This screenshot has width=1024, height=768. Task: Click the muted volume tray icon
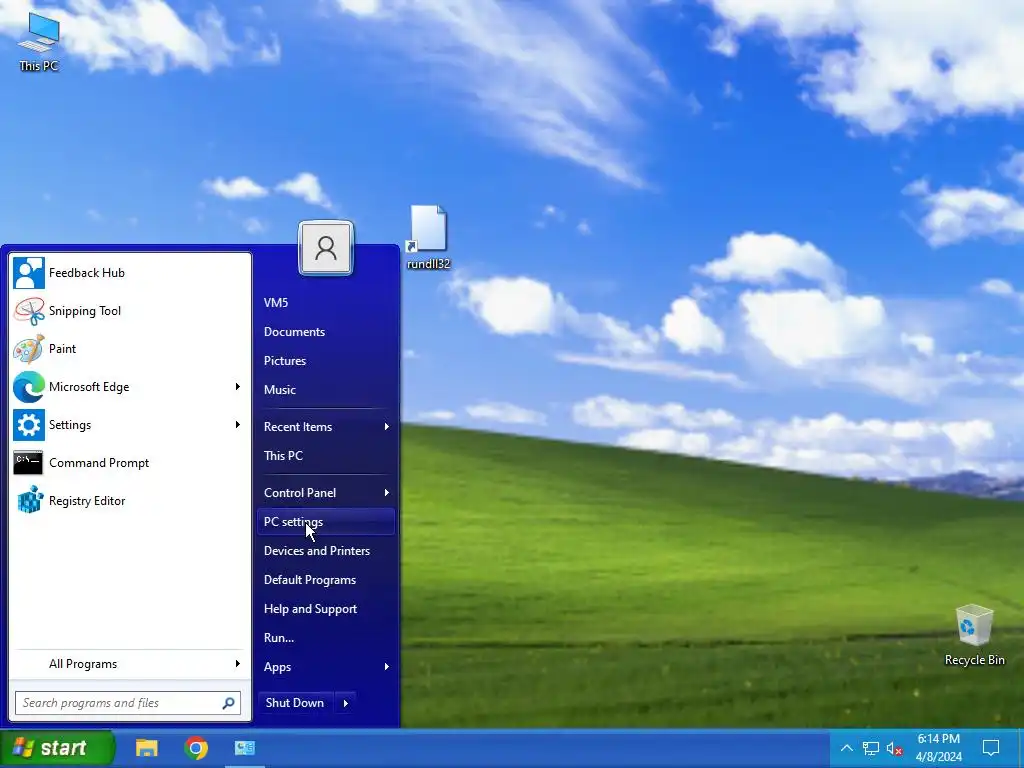coord(895,748)
